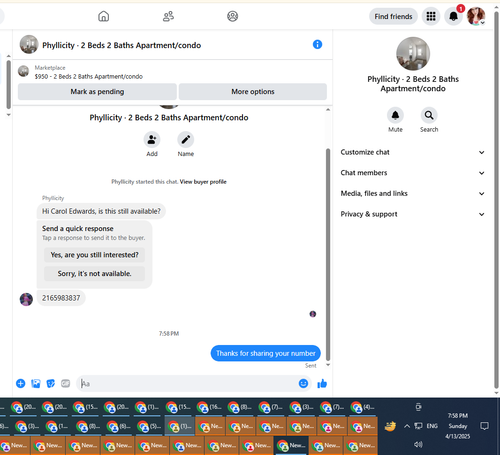Choose a sticker from the sticker icon
This screenshot has width=500, height=455.
click(51, 384)
